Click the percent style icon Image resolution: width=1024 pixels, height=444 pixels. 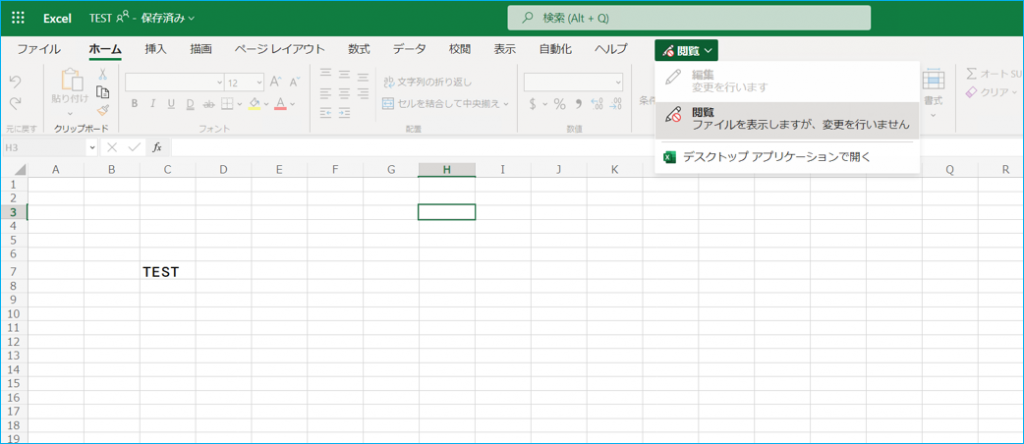(x=560, y=104)
